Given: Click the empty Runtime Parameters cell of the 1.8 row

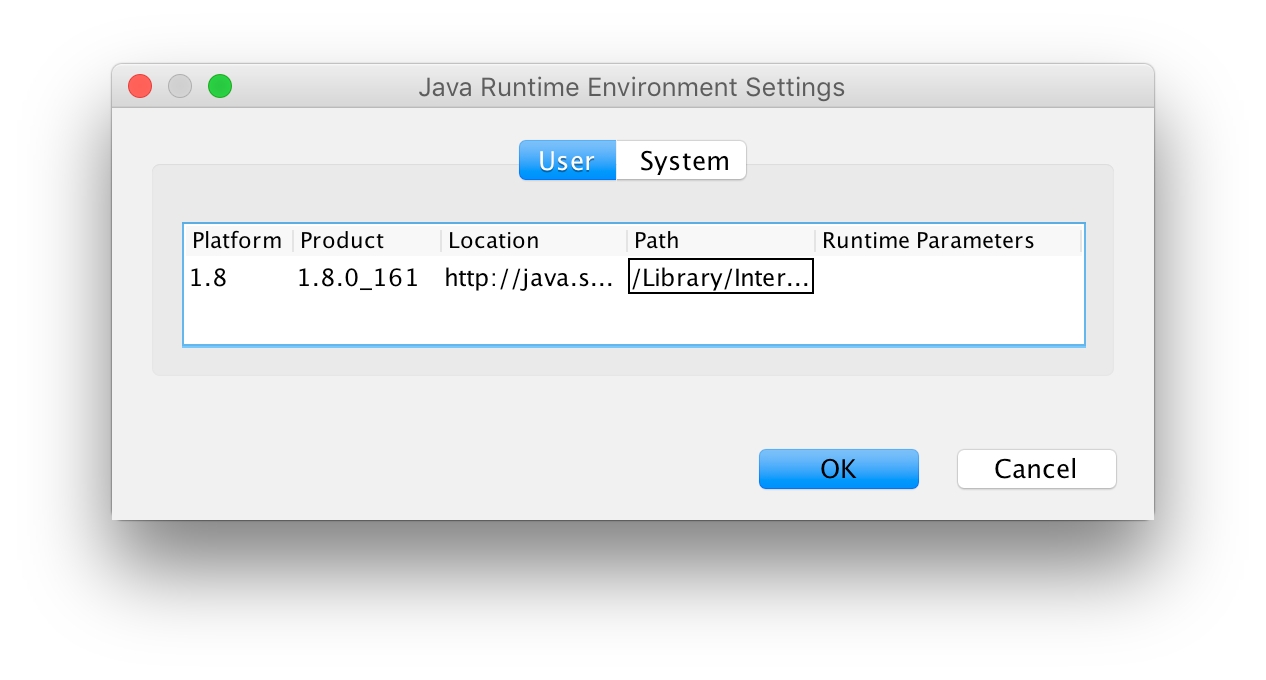Looking at the screenshot, I should click(x=948, y=277).
